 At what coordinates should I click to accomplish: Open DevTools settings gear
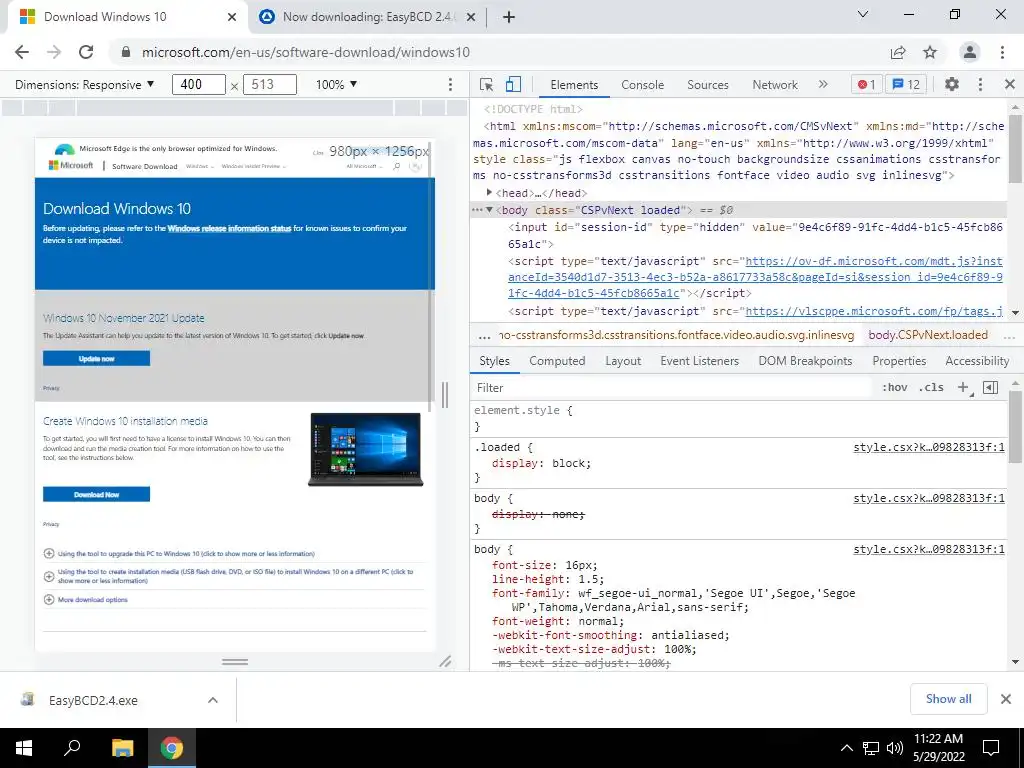pyautogui.click(x=952, y=84)
